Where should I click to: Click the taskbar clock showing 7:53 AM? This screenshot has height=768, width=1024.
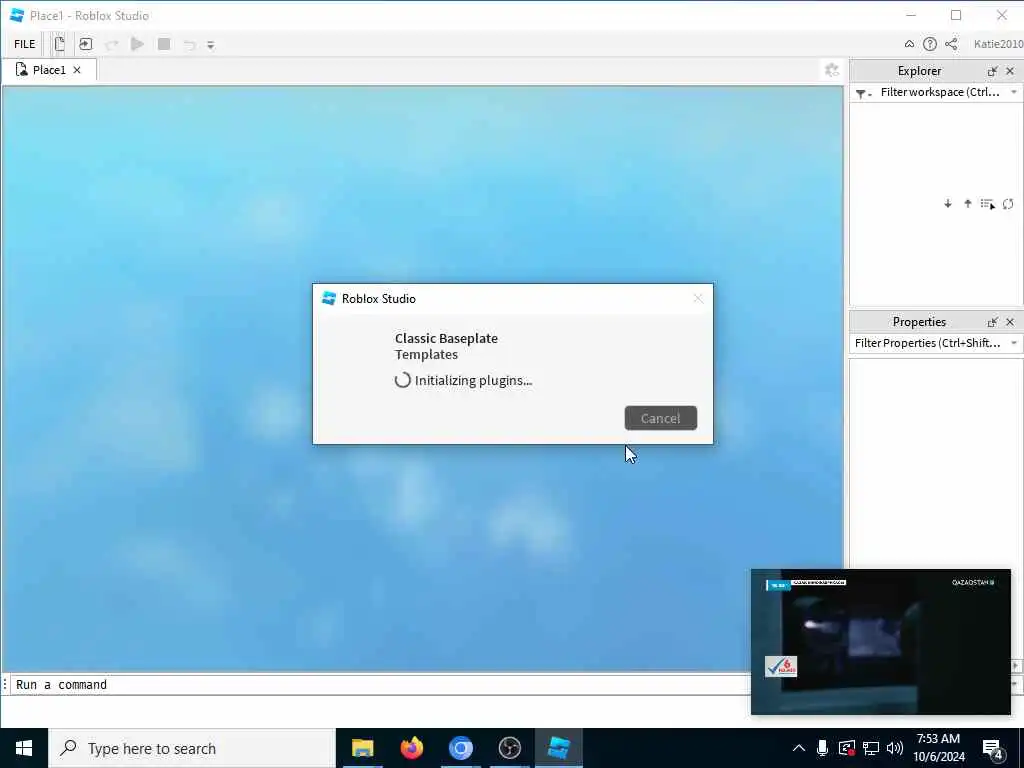[x=938, y=748]
